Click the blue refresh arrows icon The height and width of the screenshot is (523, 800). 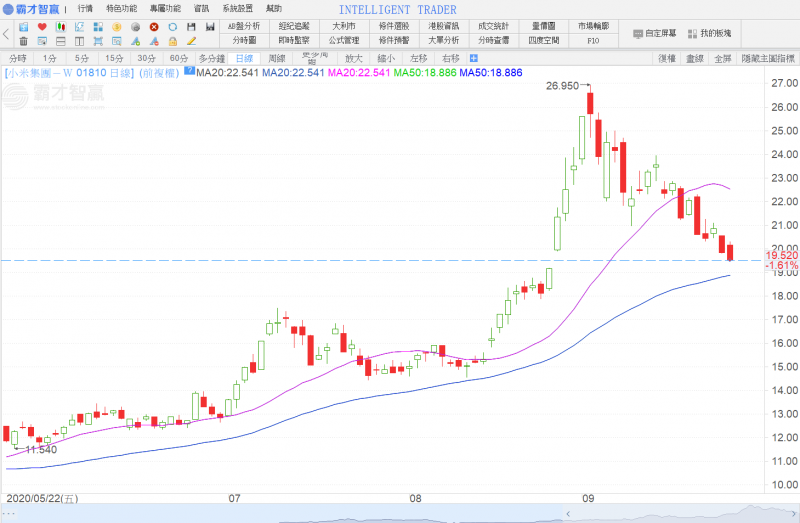pyautogui.click(x=172, y=26)
